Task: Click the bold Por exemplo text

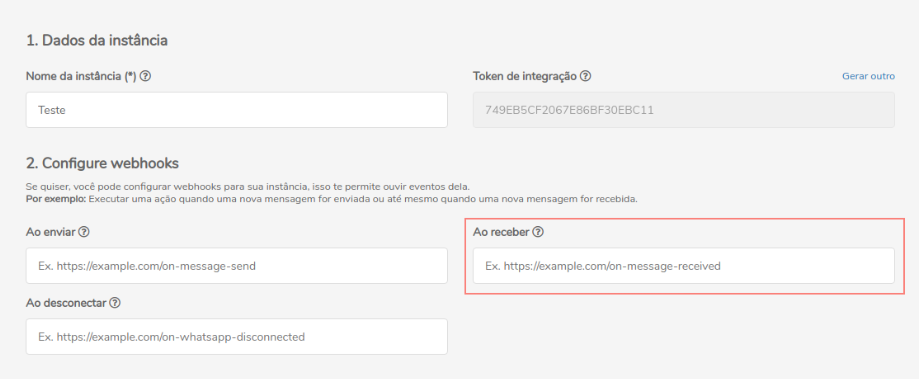Action: 56,199
